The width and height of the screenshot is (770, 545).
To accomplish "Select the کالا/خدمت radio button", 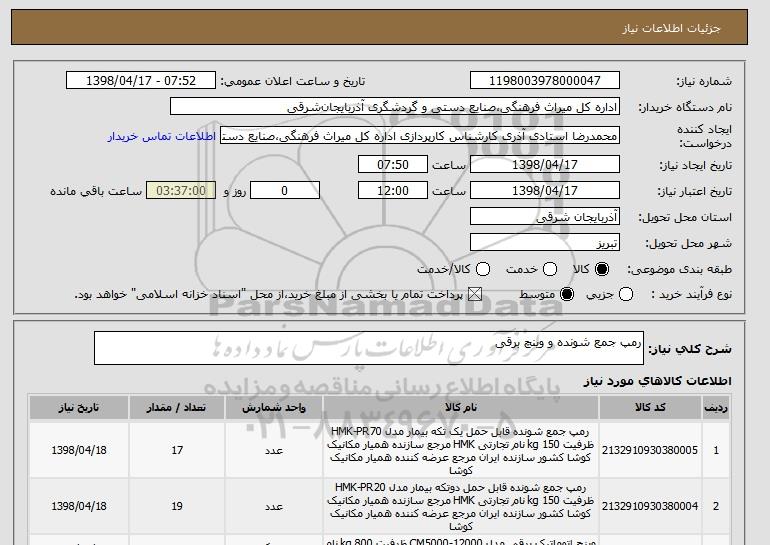I will point(483,269).
